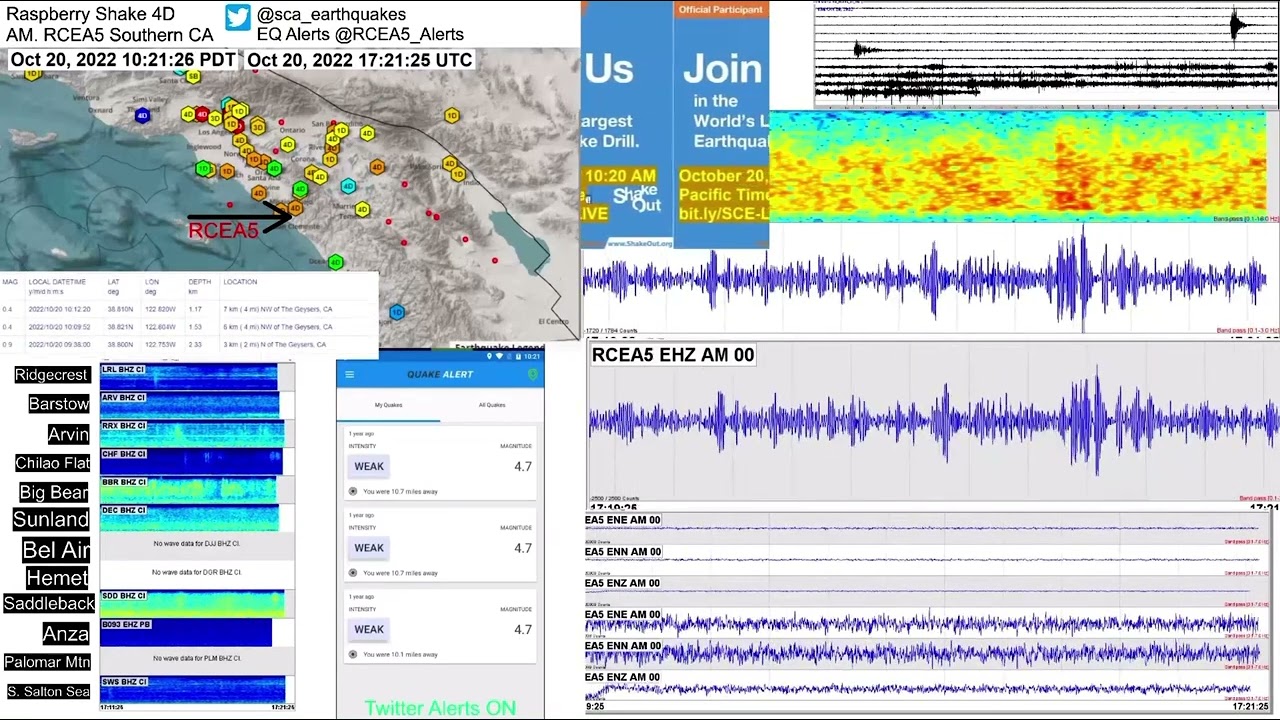Open the bit.ly/SCE-L link on the banner
This screenshot has width=1280, height=720.
coord(724,214)
